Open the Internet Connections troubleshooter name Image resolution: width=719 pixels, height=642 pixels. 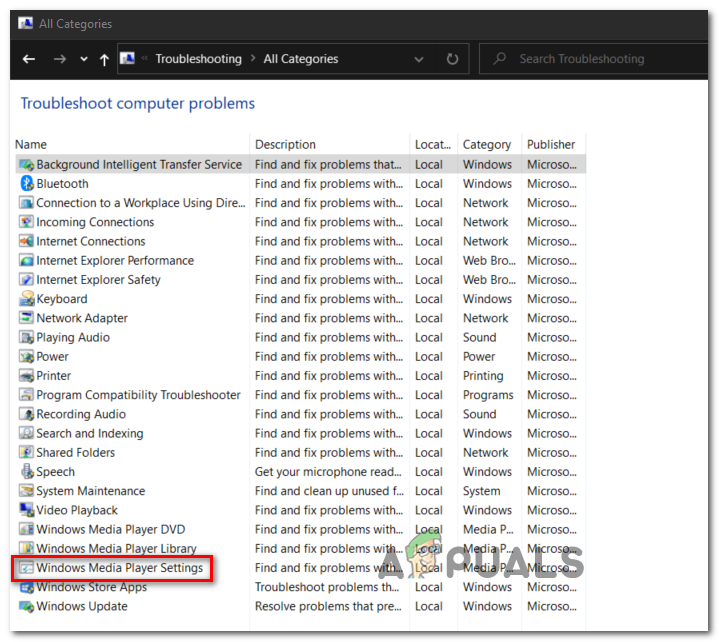[91, 241]
